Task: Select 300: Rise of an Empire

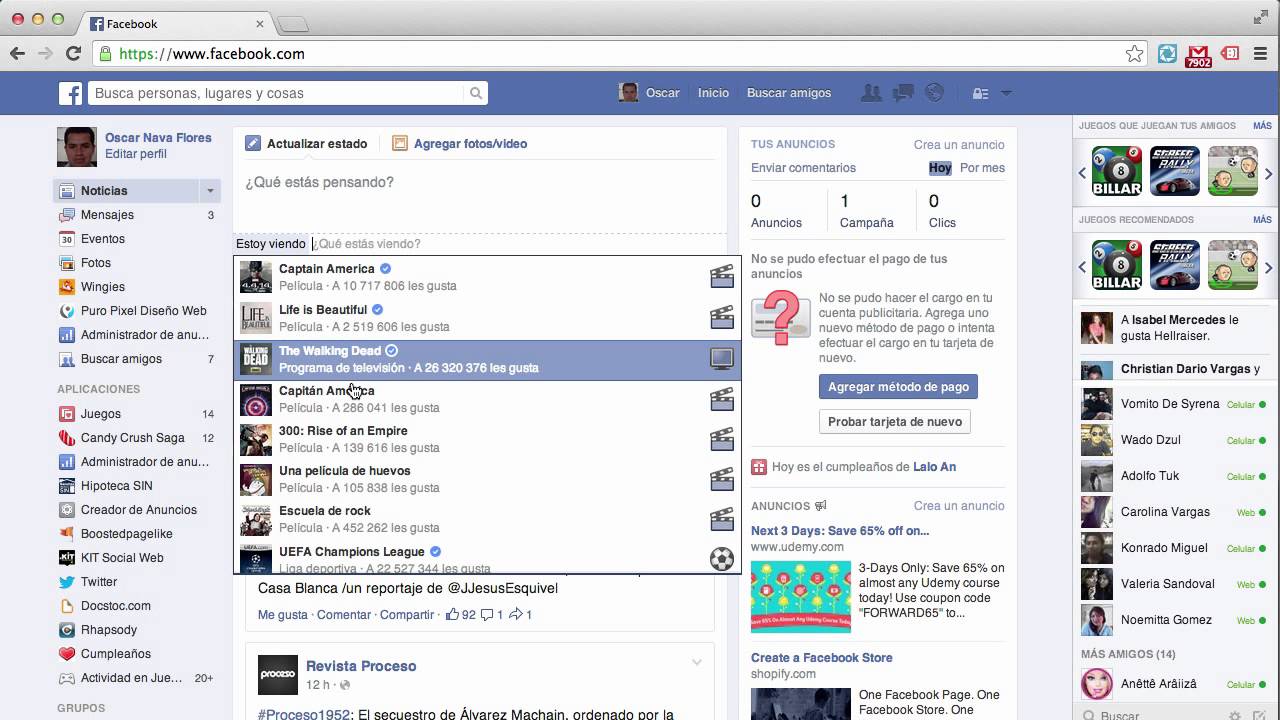Action: [488, 439]
